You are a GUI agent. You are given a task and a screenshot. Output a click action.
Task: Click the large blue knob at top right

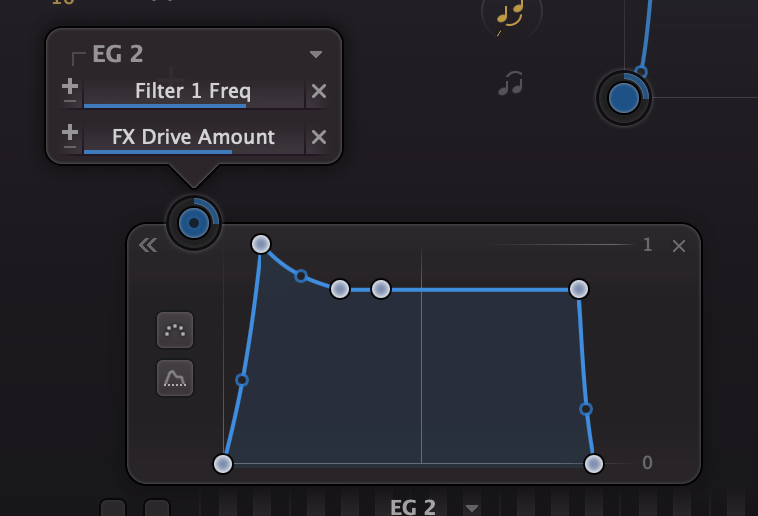[624, 98]
